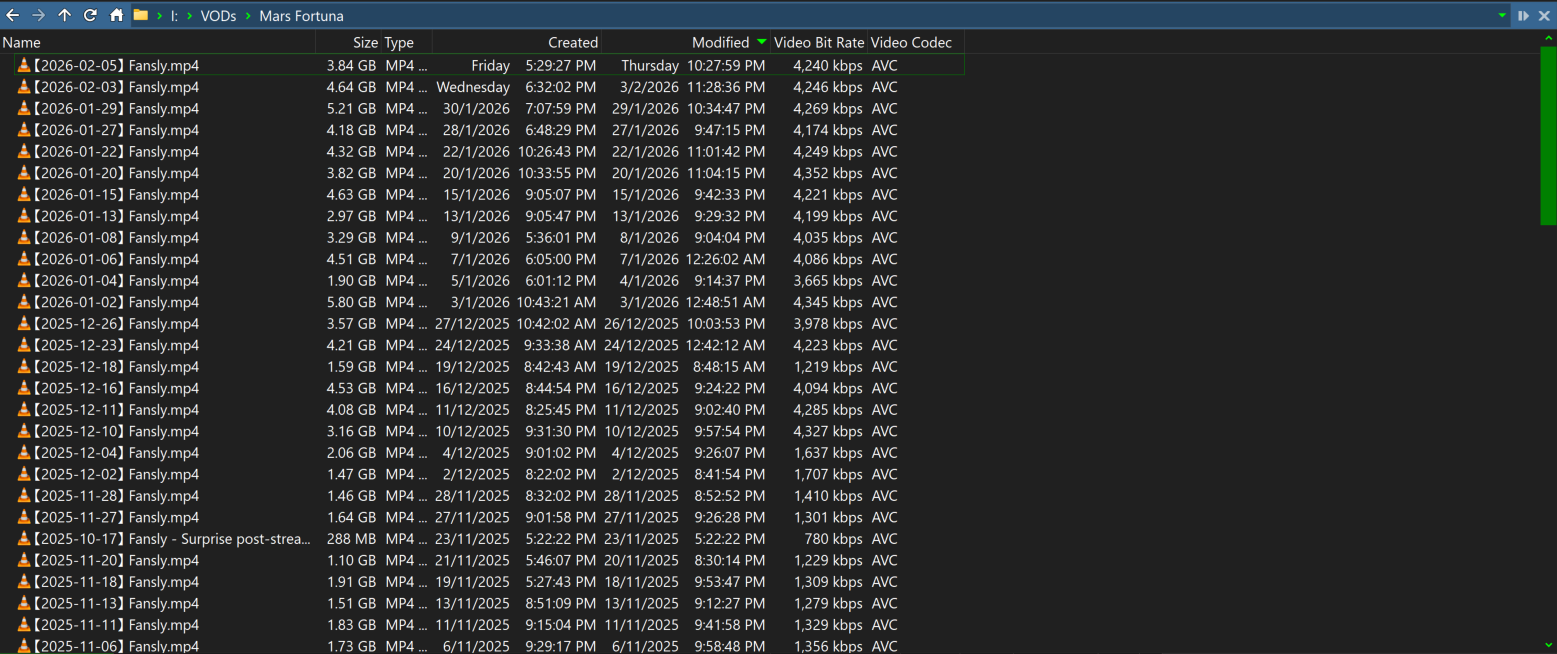The width and height of the screenshot is (1557, 654).
Task: Click VLC icon of 【2026-02-05】Fansly.mp4
Action: coord(24,65)
